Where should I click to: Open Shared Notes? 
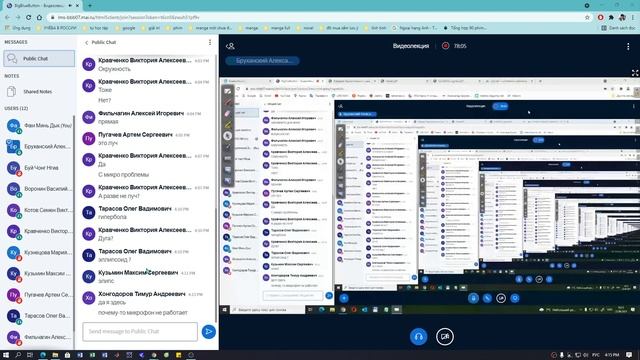coord(39,92)
